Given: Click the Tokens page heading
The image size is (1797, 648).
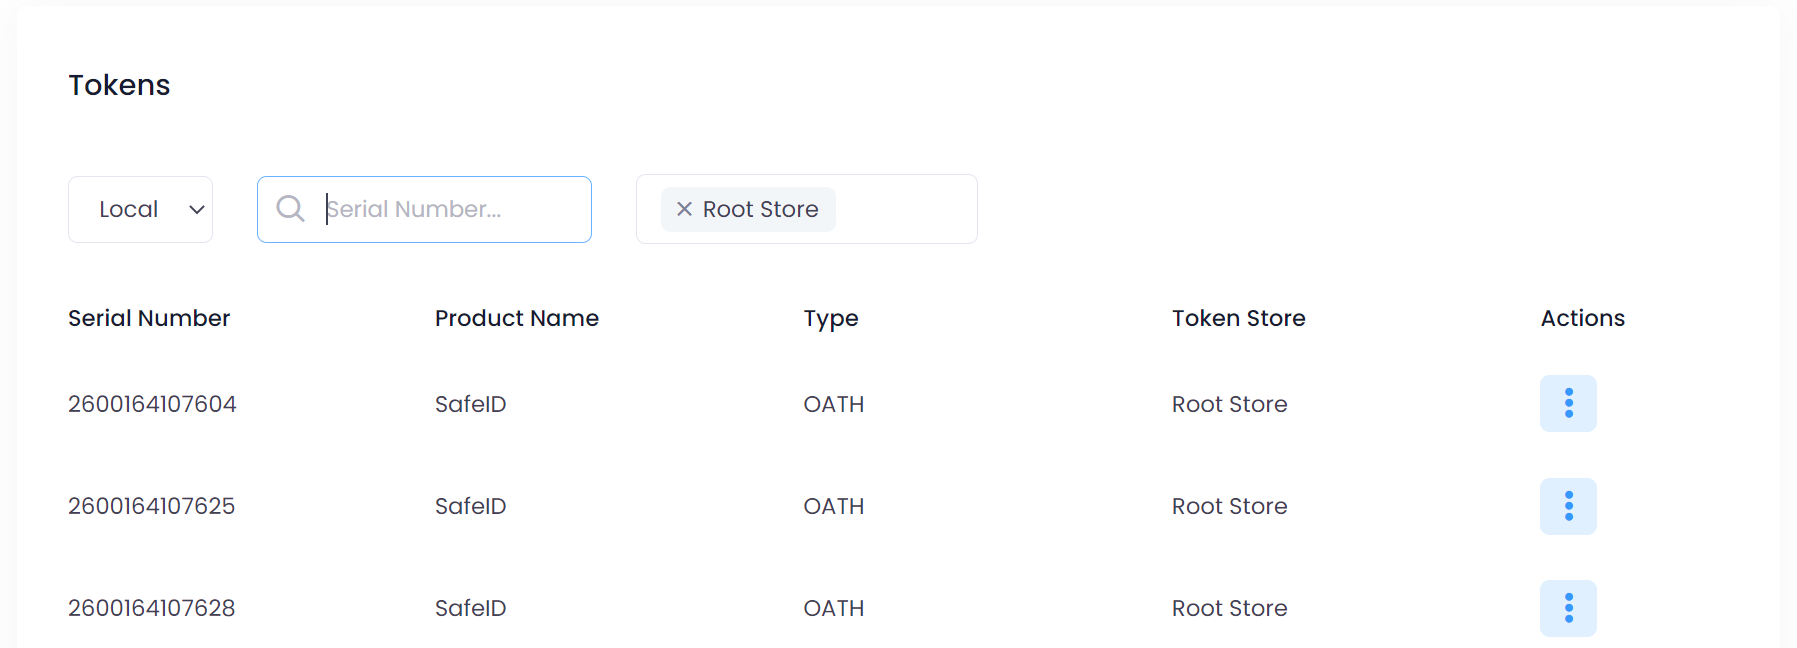Looking at the screenshot, I should [x=119, y=85].
